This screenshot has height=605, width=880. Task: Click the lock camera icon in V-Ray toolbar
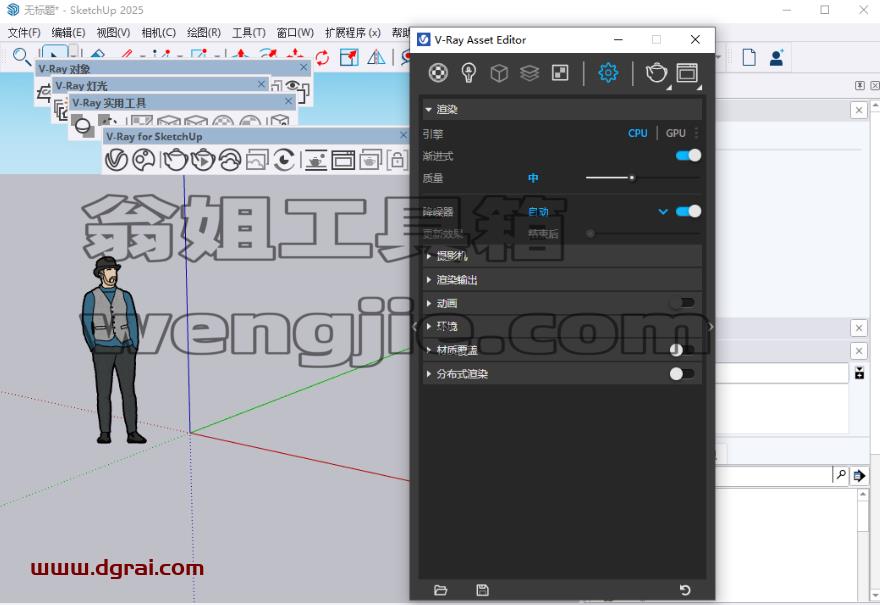click(x=397, y=160)
